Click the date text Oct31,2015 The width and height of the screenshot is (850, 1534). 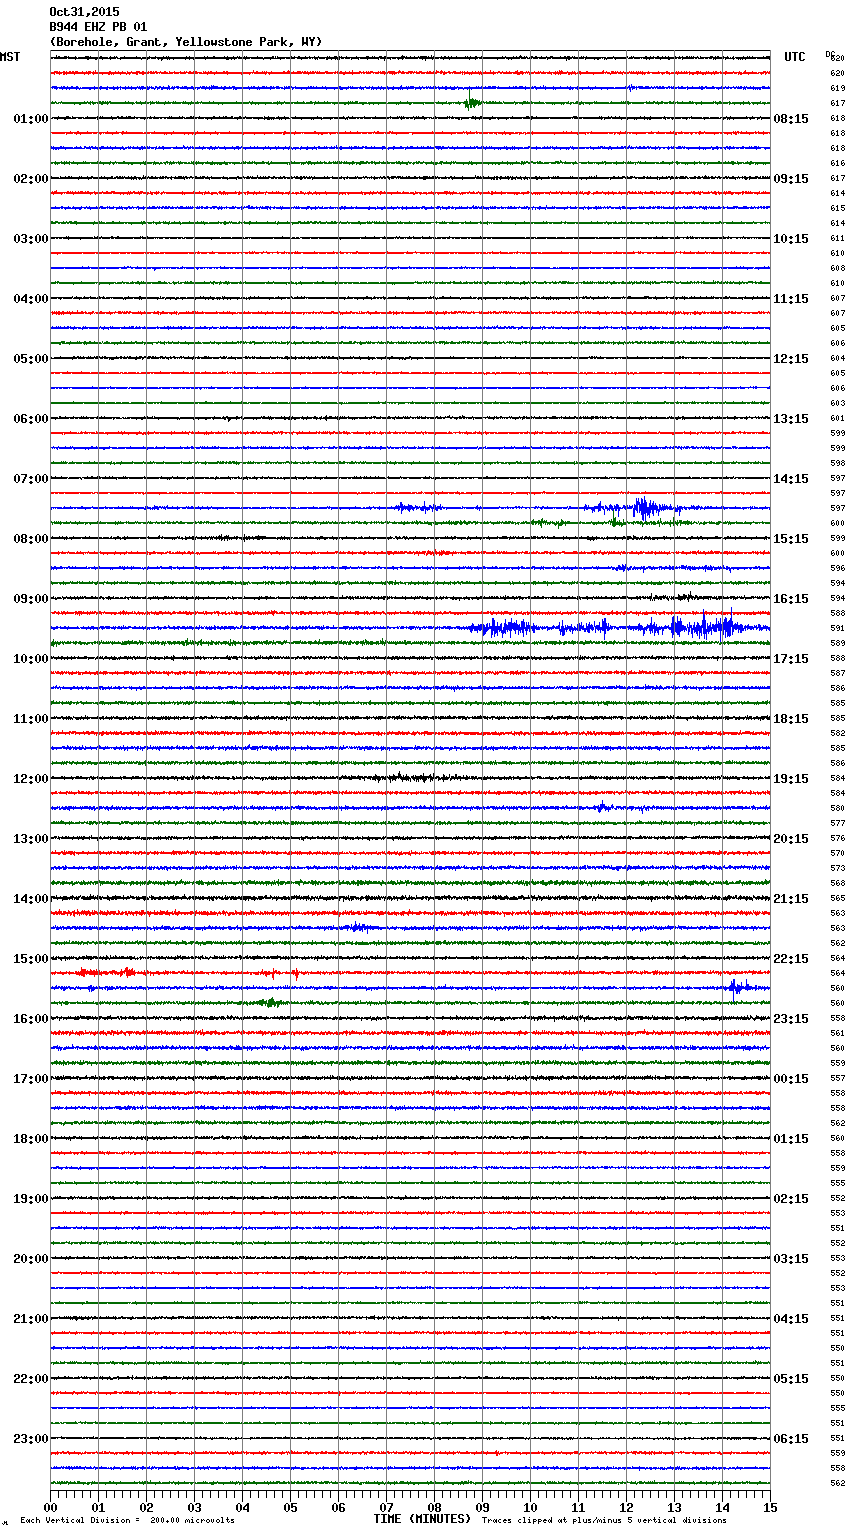click(x=84, y=12)
